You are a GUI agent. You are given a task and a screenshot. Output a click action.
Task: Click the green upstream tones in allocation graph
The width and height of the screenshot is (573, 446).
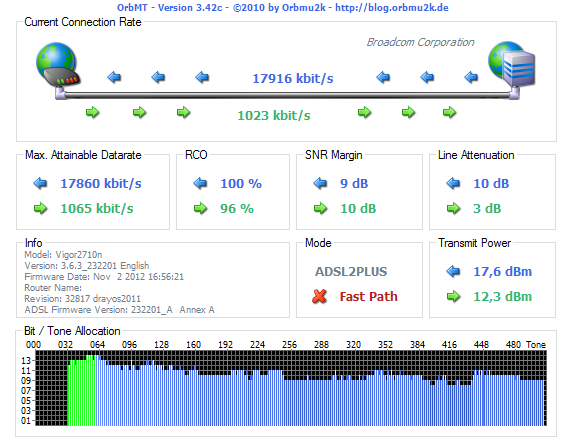click(x=82, y=390)
